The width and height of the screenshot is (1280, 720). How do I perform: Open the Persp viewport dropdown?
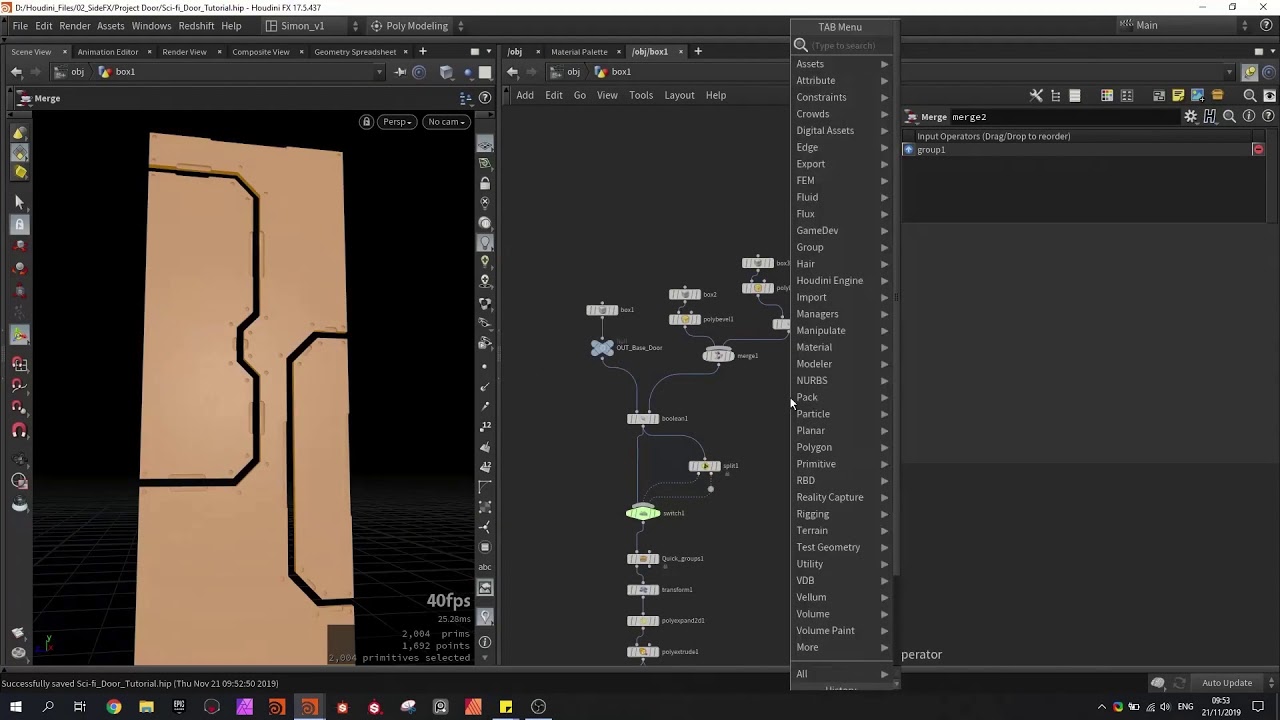click(397, 122)
